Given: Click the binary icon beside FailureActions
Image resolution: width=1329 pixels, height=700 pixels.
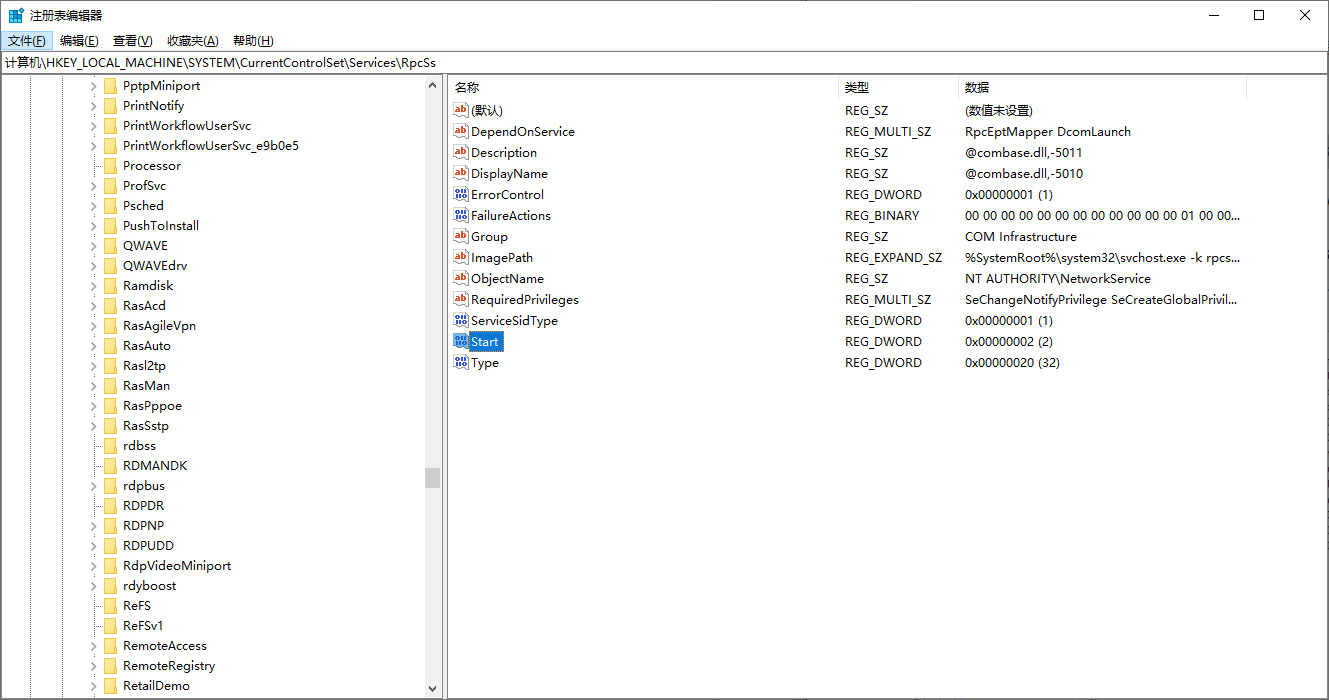Looking at the screenshot, I should point(460,215).
